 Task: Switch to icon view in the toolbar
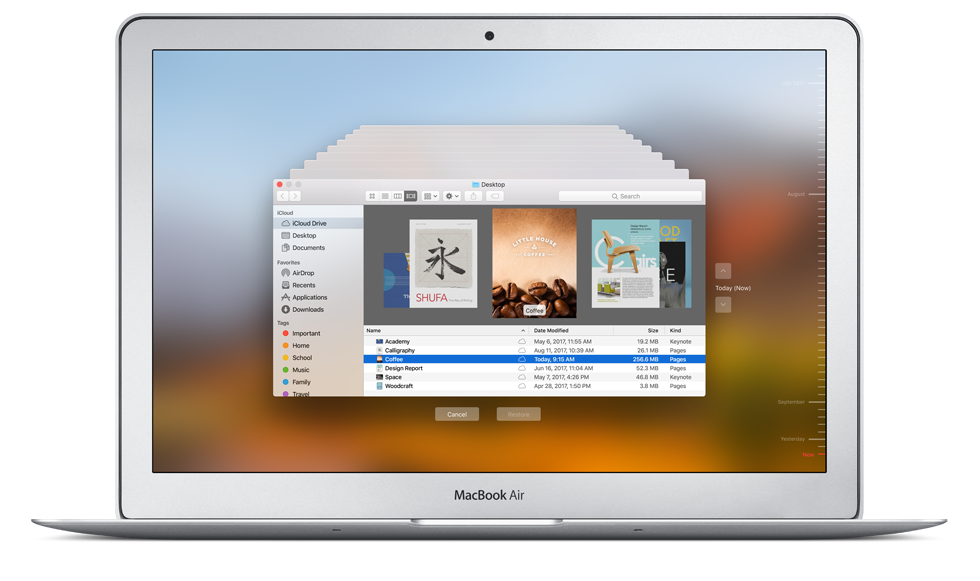click(372, 196)
